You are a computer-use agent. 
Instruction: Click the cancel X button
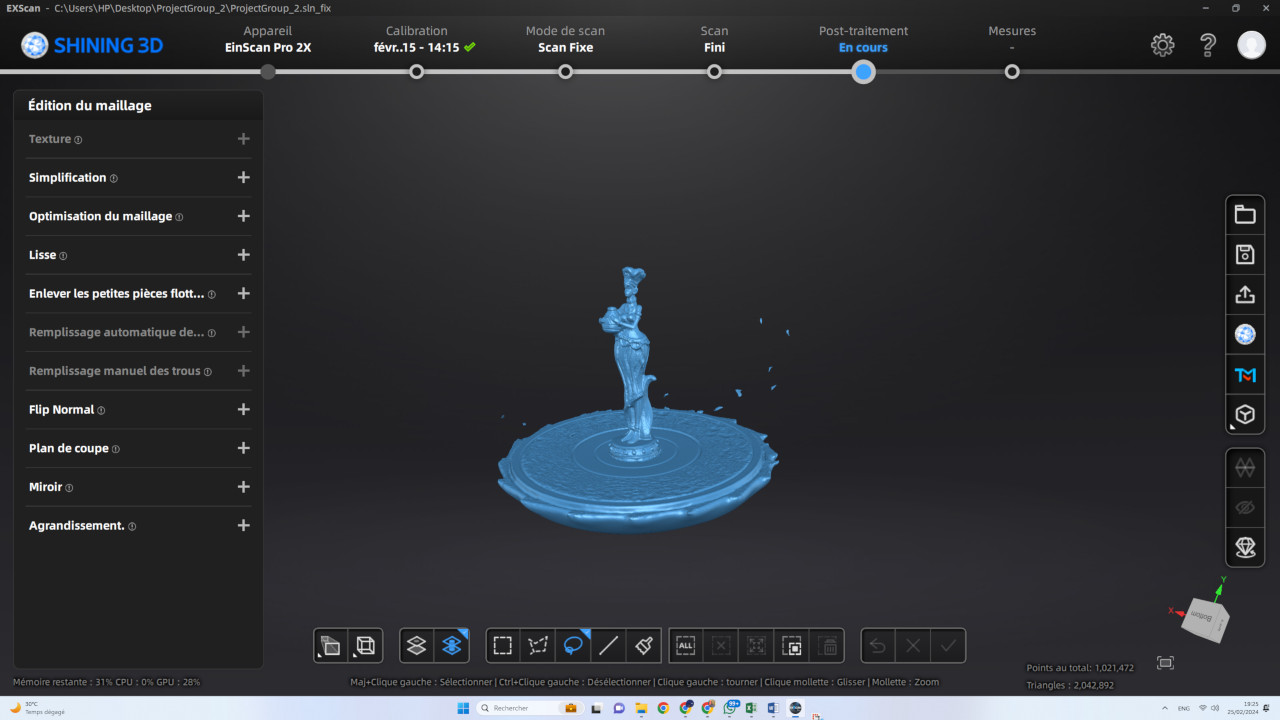click(913, 646)
